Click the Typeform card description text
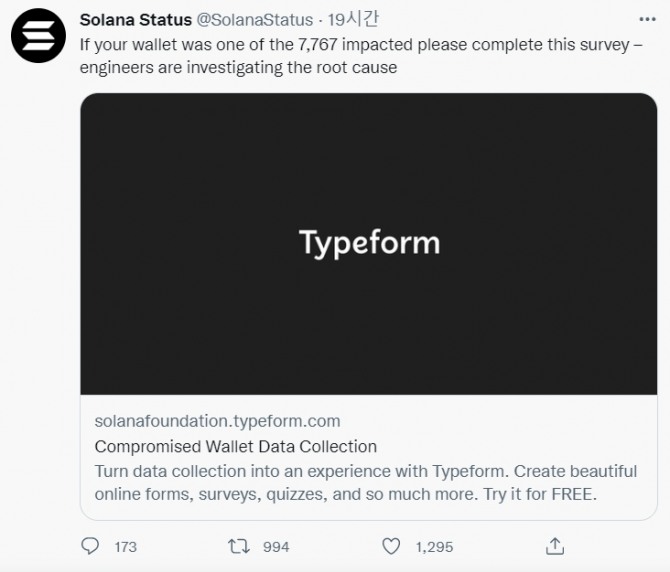 click(366, 483)
